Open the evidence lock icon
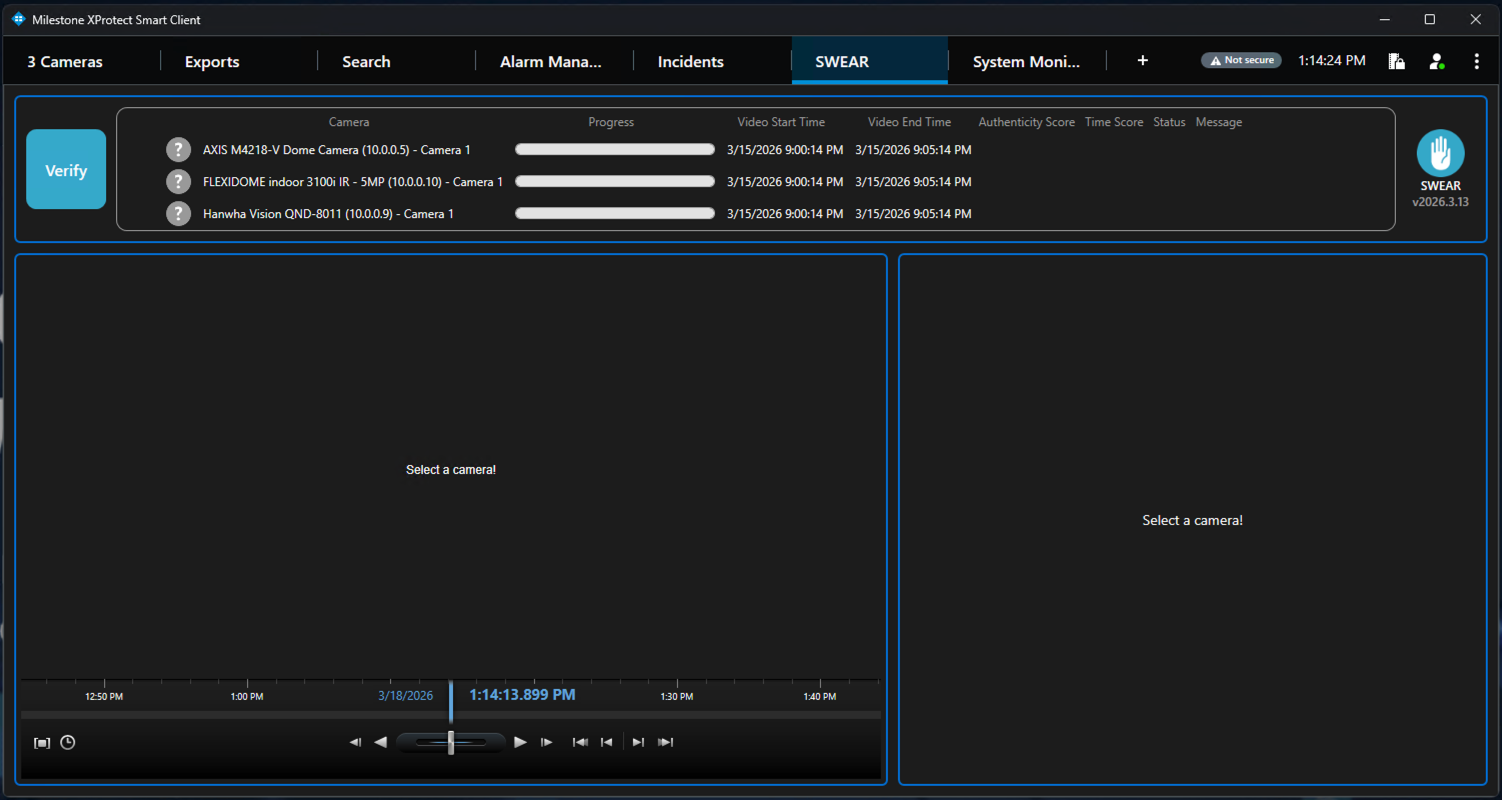 coord(1397,61)
